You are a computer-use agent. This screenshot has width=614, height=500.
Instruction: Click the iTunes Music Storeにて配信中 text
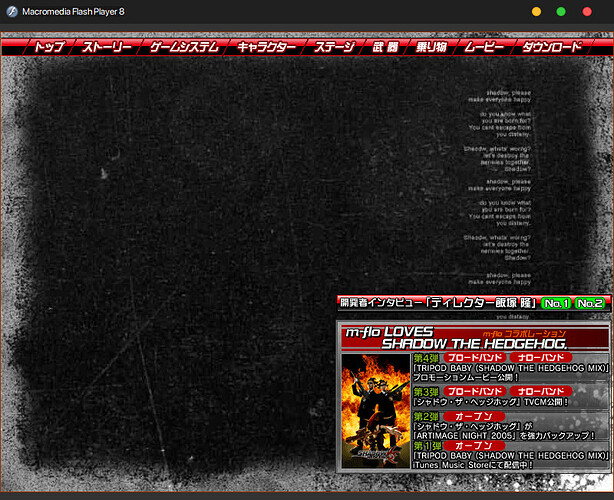473,465
